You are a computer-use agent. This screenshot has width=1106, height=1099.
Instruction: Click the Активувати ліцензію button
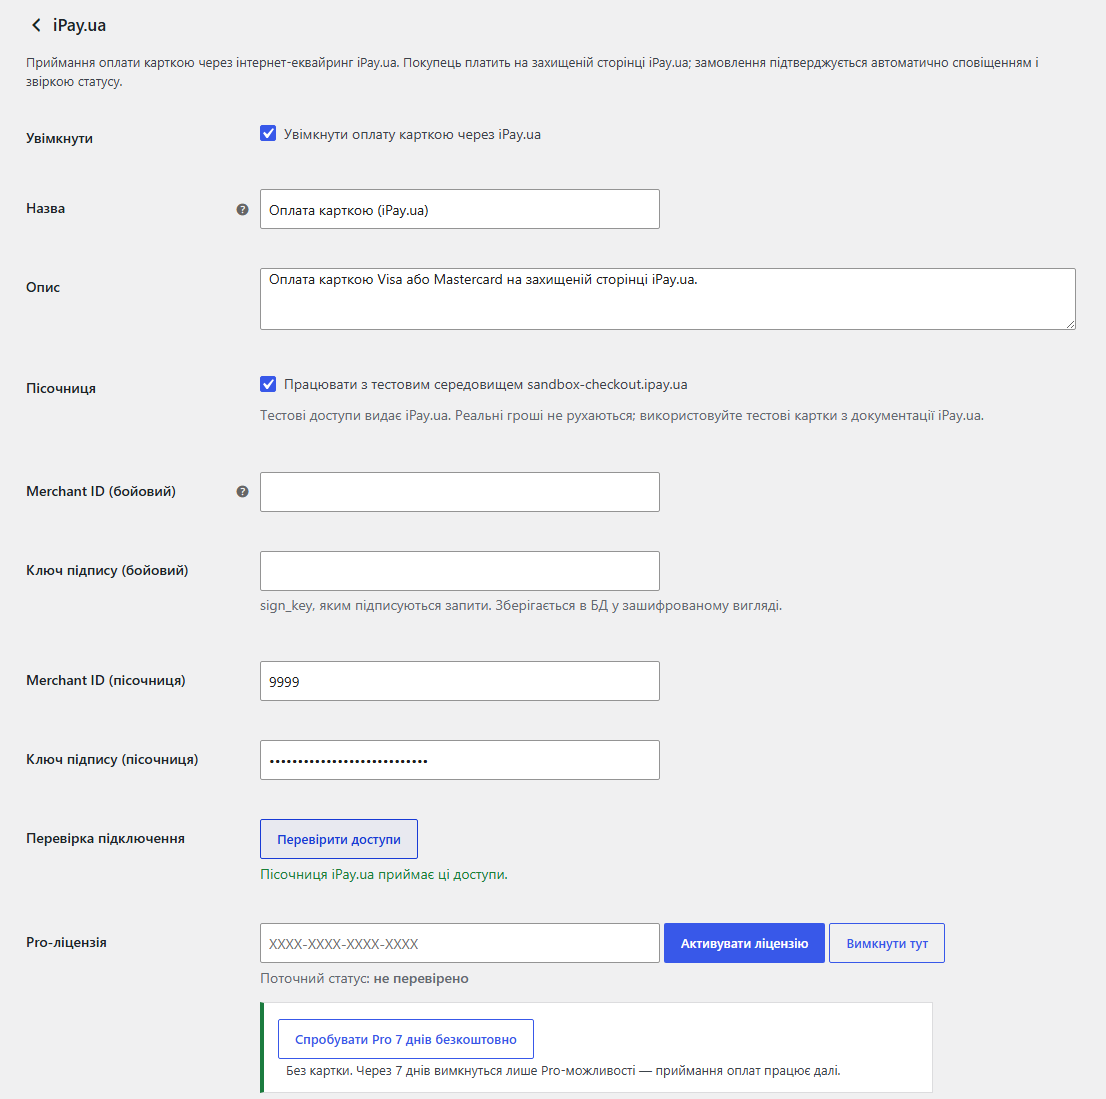pos(744,943)
